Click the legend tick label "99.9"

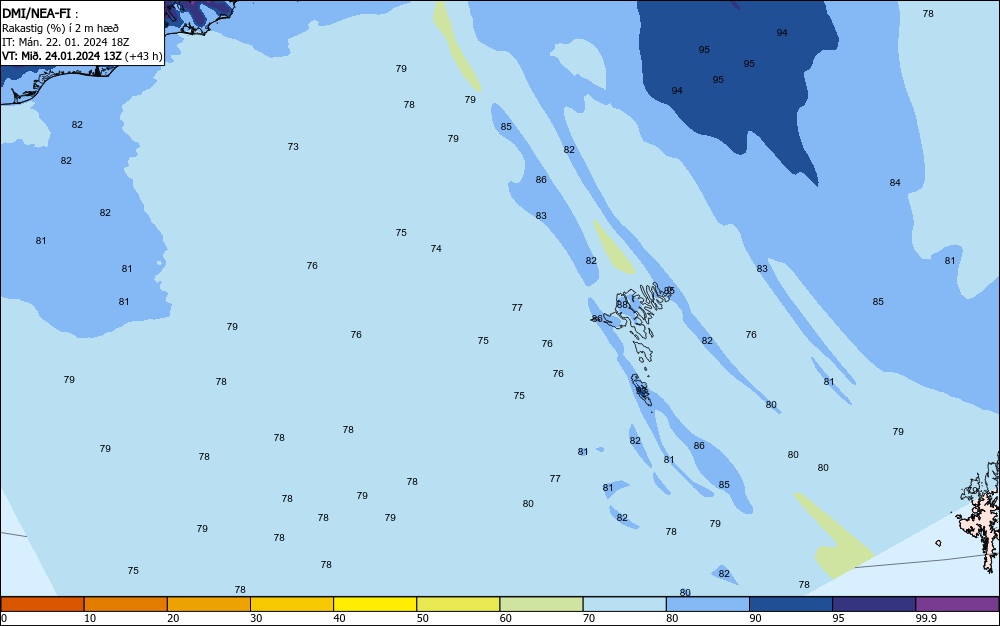click(926, 618)
